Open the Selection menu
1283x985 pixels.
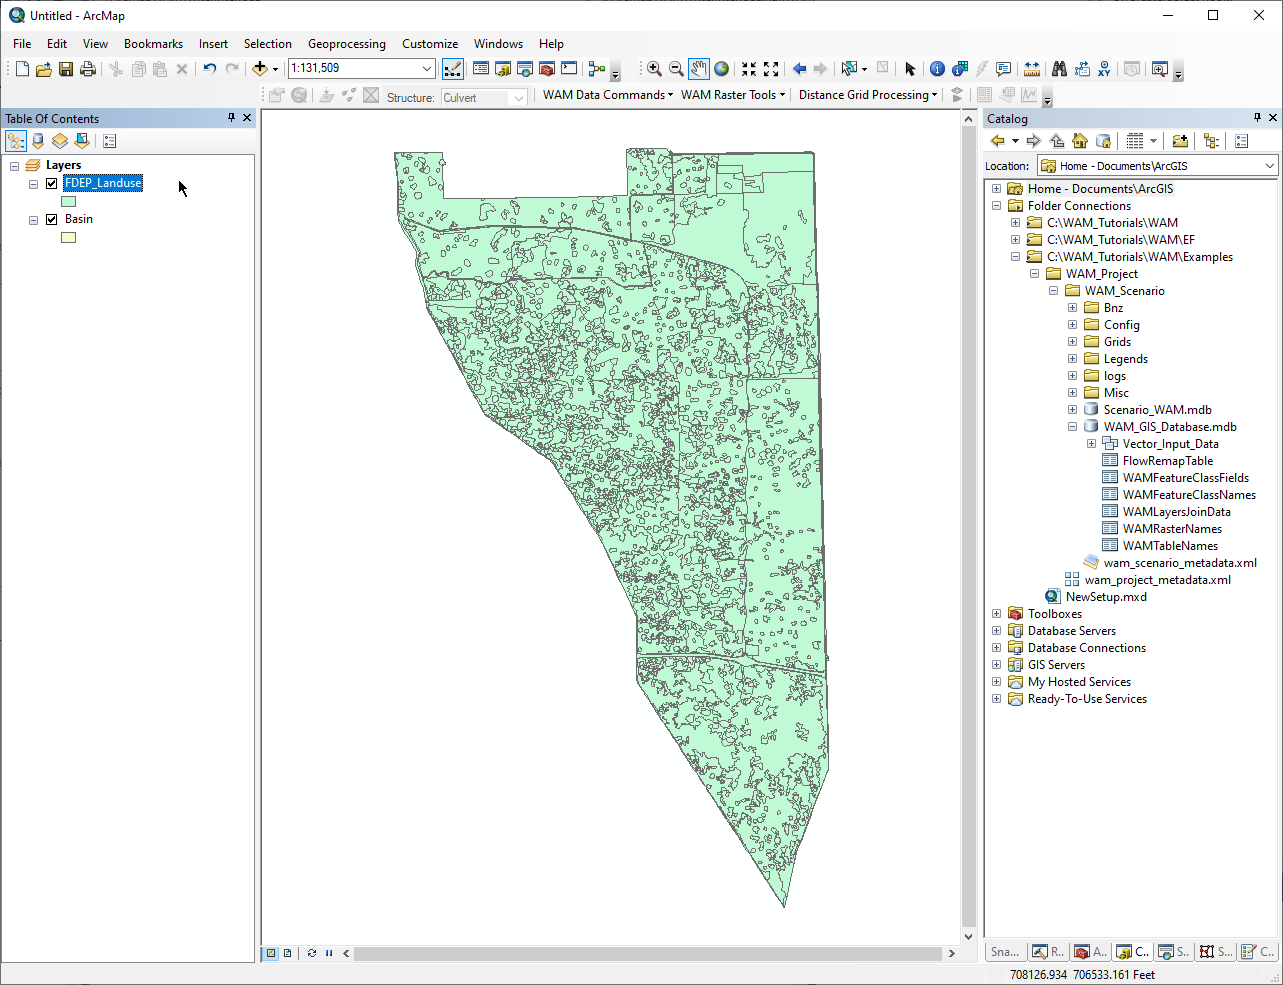268,44
